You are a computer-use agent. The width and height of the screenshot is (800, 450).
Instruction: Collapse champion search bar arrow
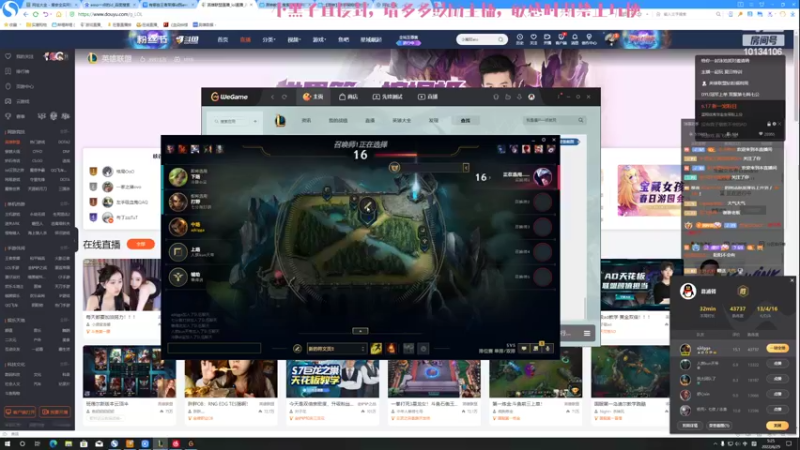click(466, 167)
